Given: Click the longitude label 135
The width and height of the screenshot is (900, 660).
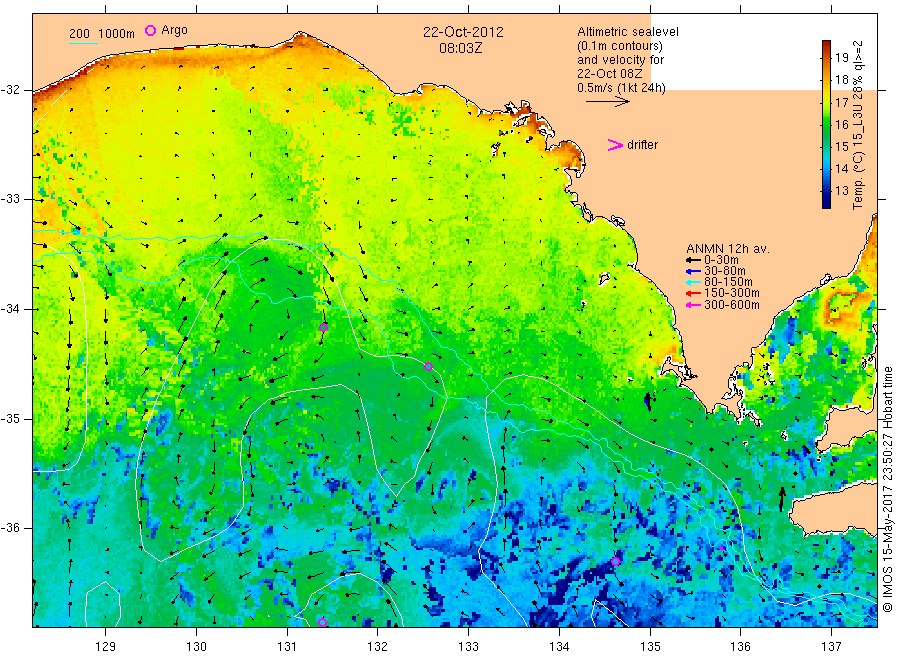Looking at the screenshot, I should click(650, 647).
